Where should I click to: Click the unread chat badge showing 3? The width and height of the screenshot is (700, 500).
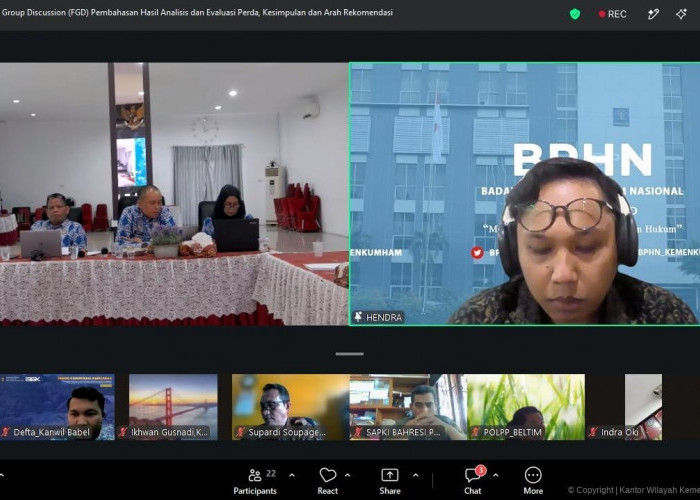[x=481, y=470]
